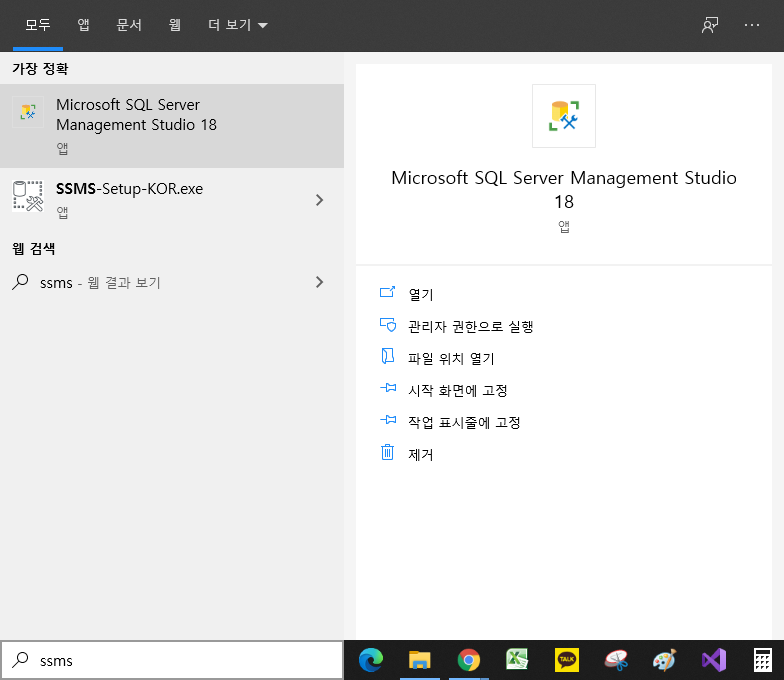
Task: Click the magnifier icon beside the ssms web result
Action: tap(20, 282)
